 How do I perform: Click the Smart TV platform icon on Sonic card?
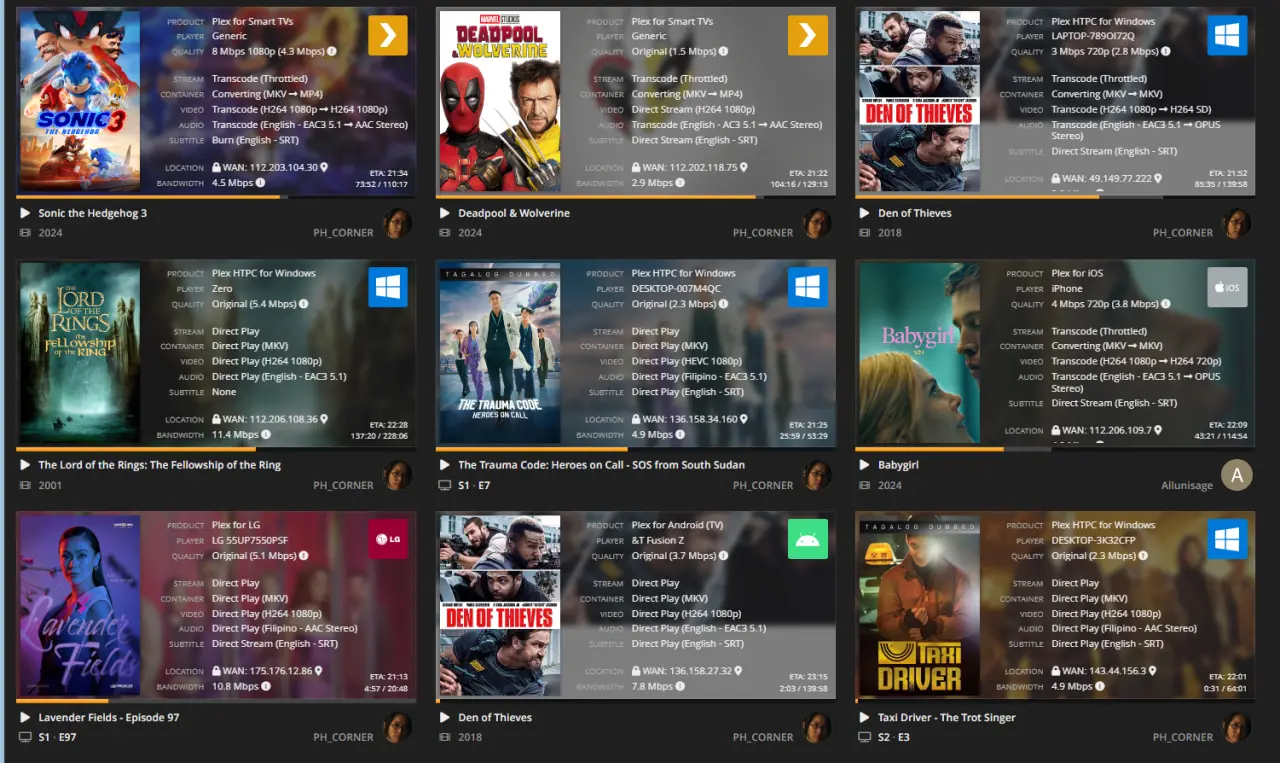(x=388, y=35)
